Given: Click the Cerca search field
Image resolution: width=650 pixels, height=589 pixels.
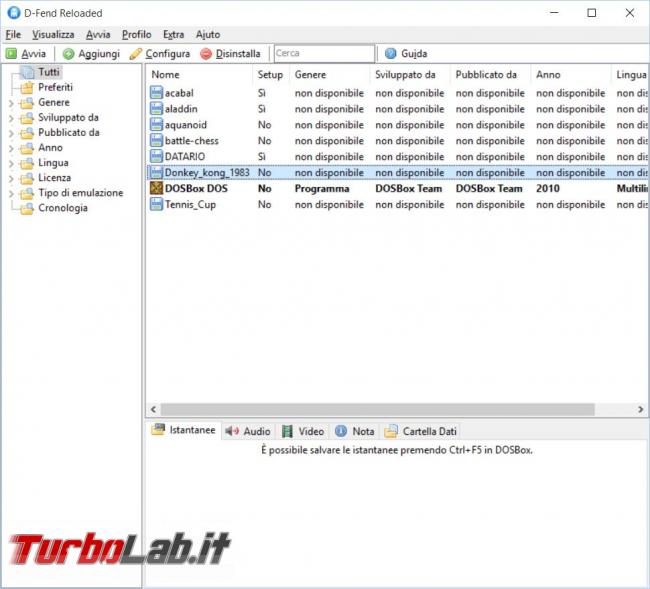Looking at the screenshot, I should pyautogui.click(x=324, y=53).
